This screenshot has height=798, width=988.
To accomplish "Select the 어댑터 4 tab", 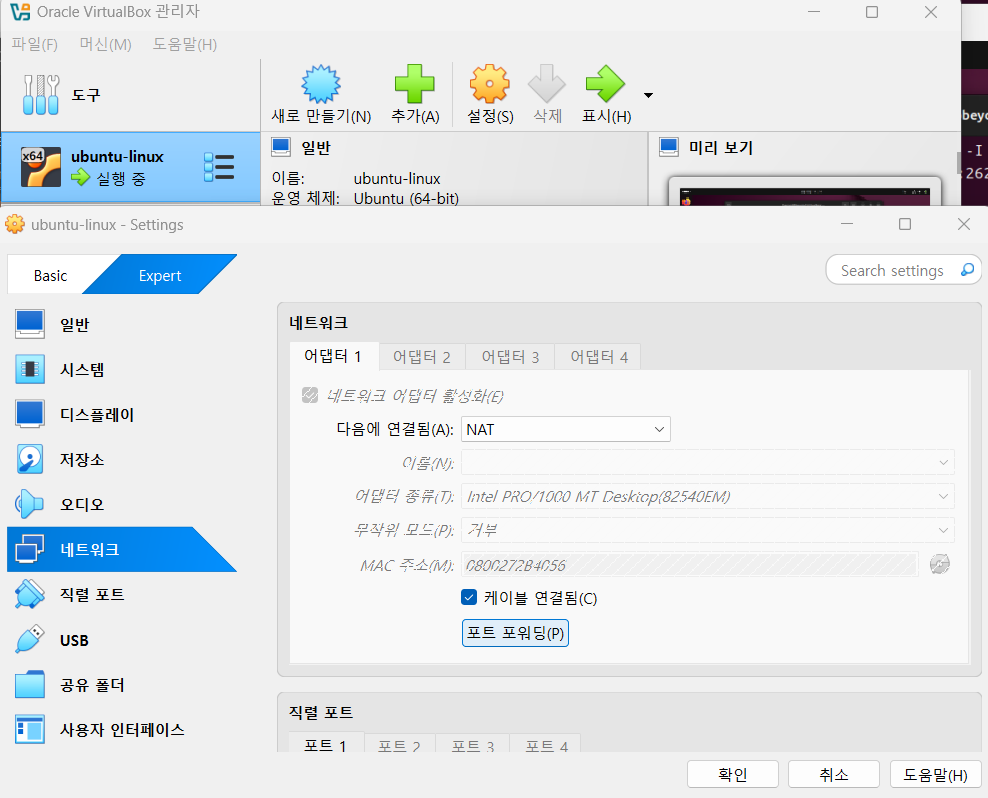I will tap(599, 357).
